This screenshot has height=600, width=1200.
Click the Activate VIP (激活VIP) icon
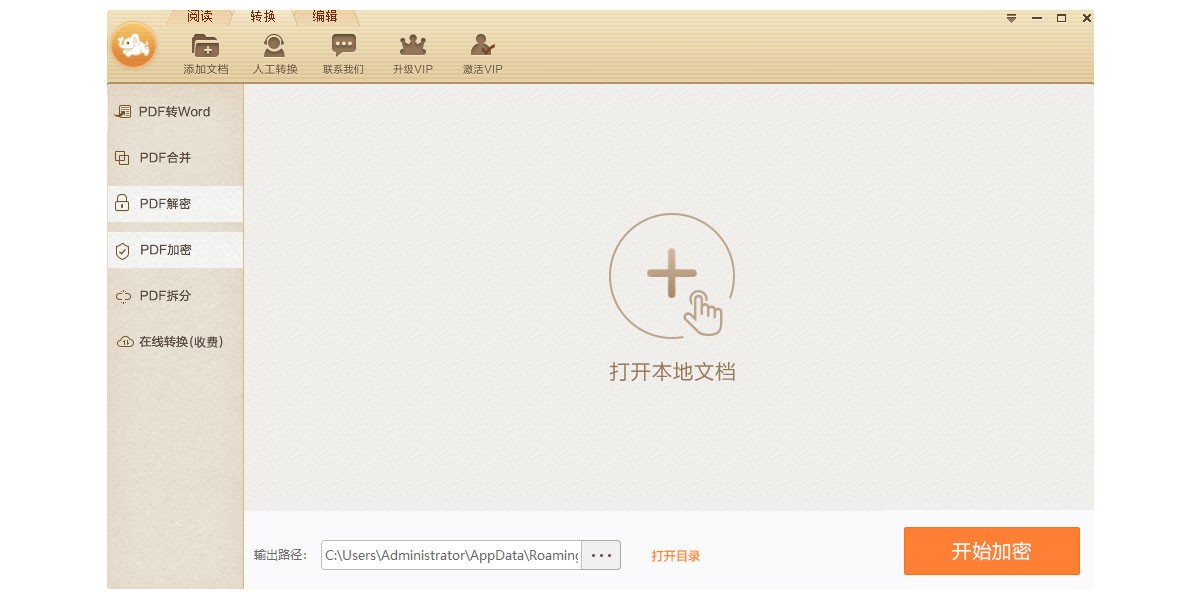[x=482, y=46]
